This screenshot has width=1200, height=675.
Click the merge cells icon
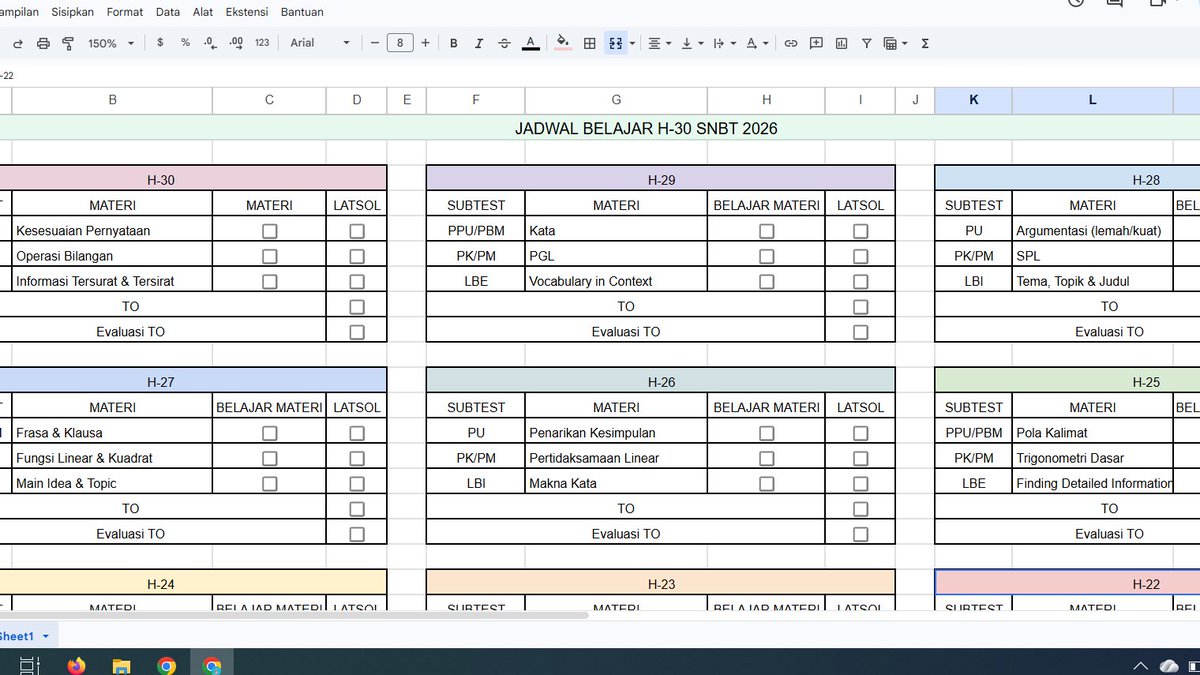point(615,43)
